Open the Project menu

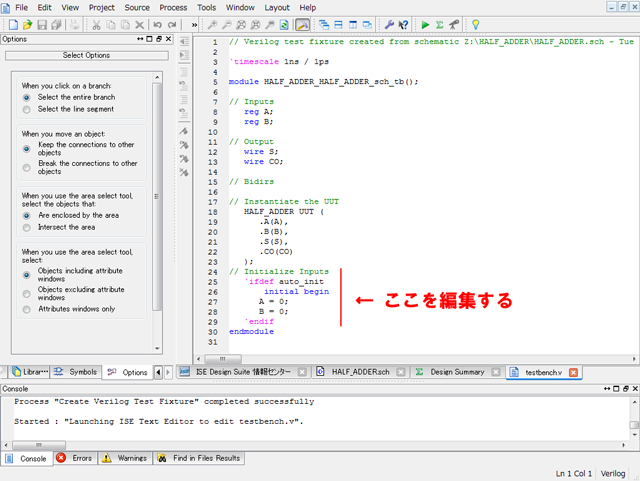[102, 8]
